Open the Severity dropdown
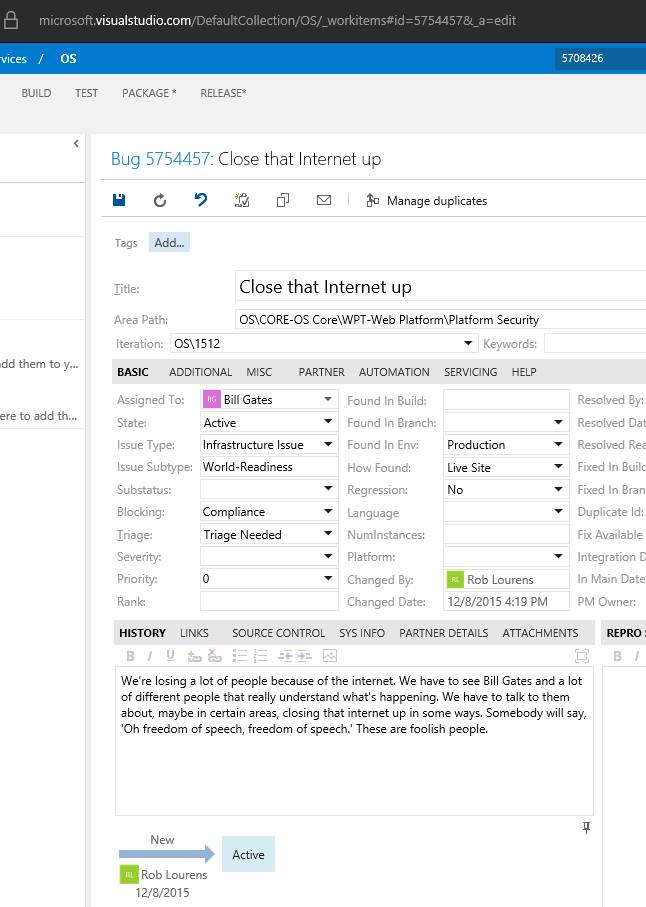 328,556
